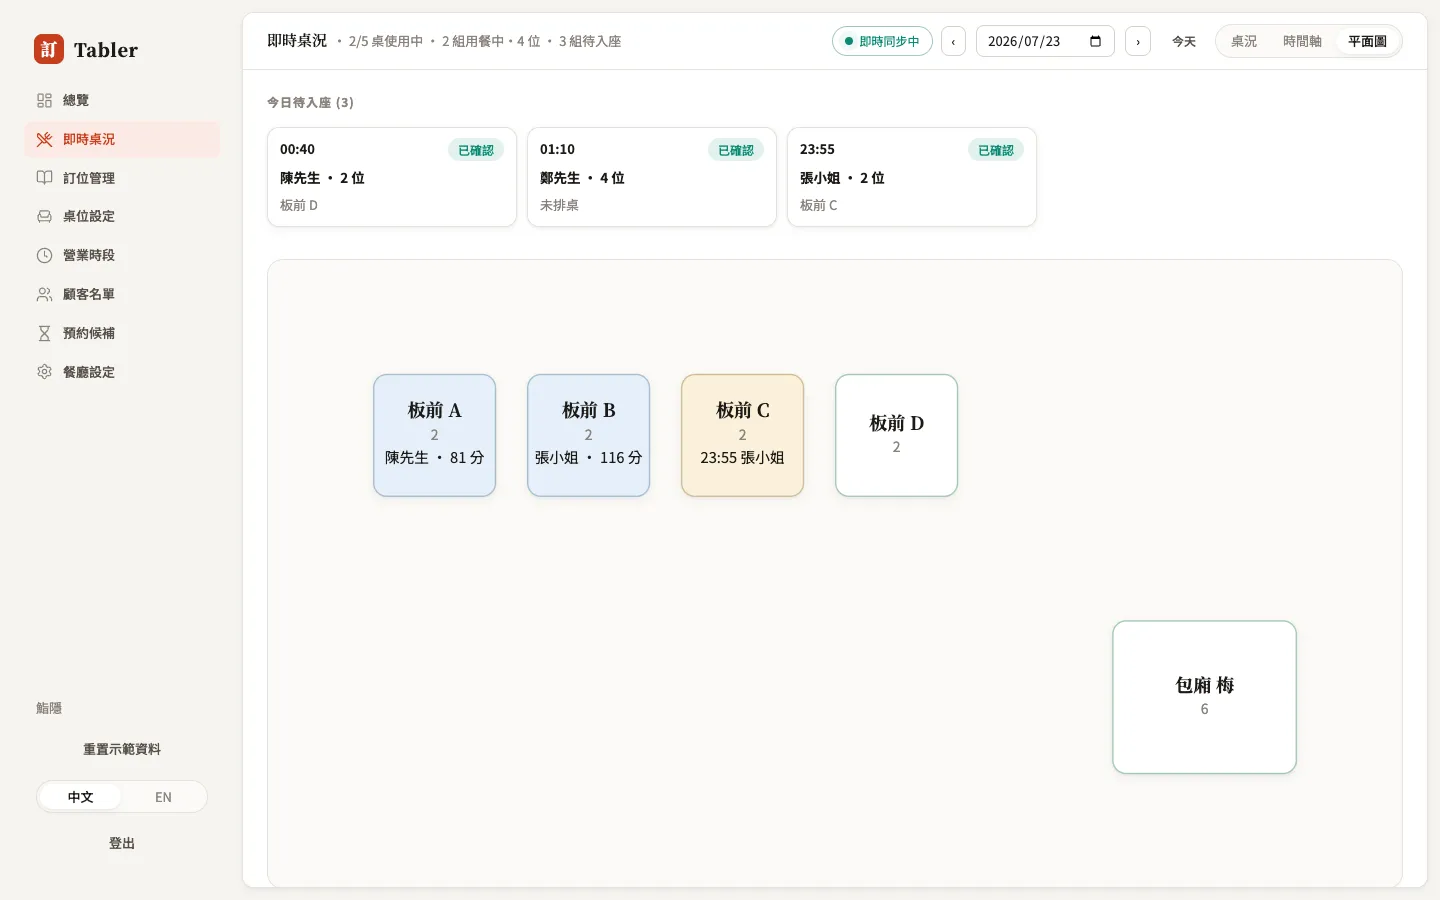Click the 總覽 grid icon
This screenshot has height=900, width=1440.
click(x=44, y=100)
